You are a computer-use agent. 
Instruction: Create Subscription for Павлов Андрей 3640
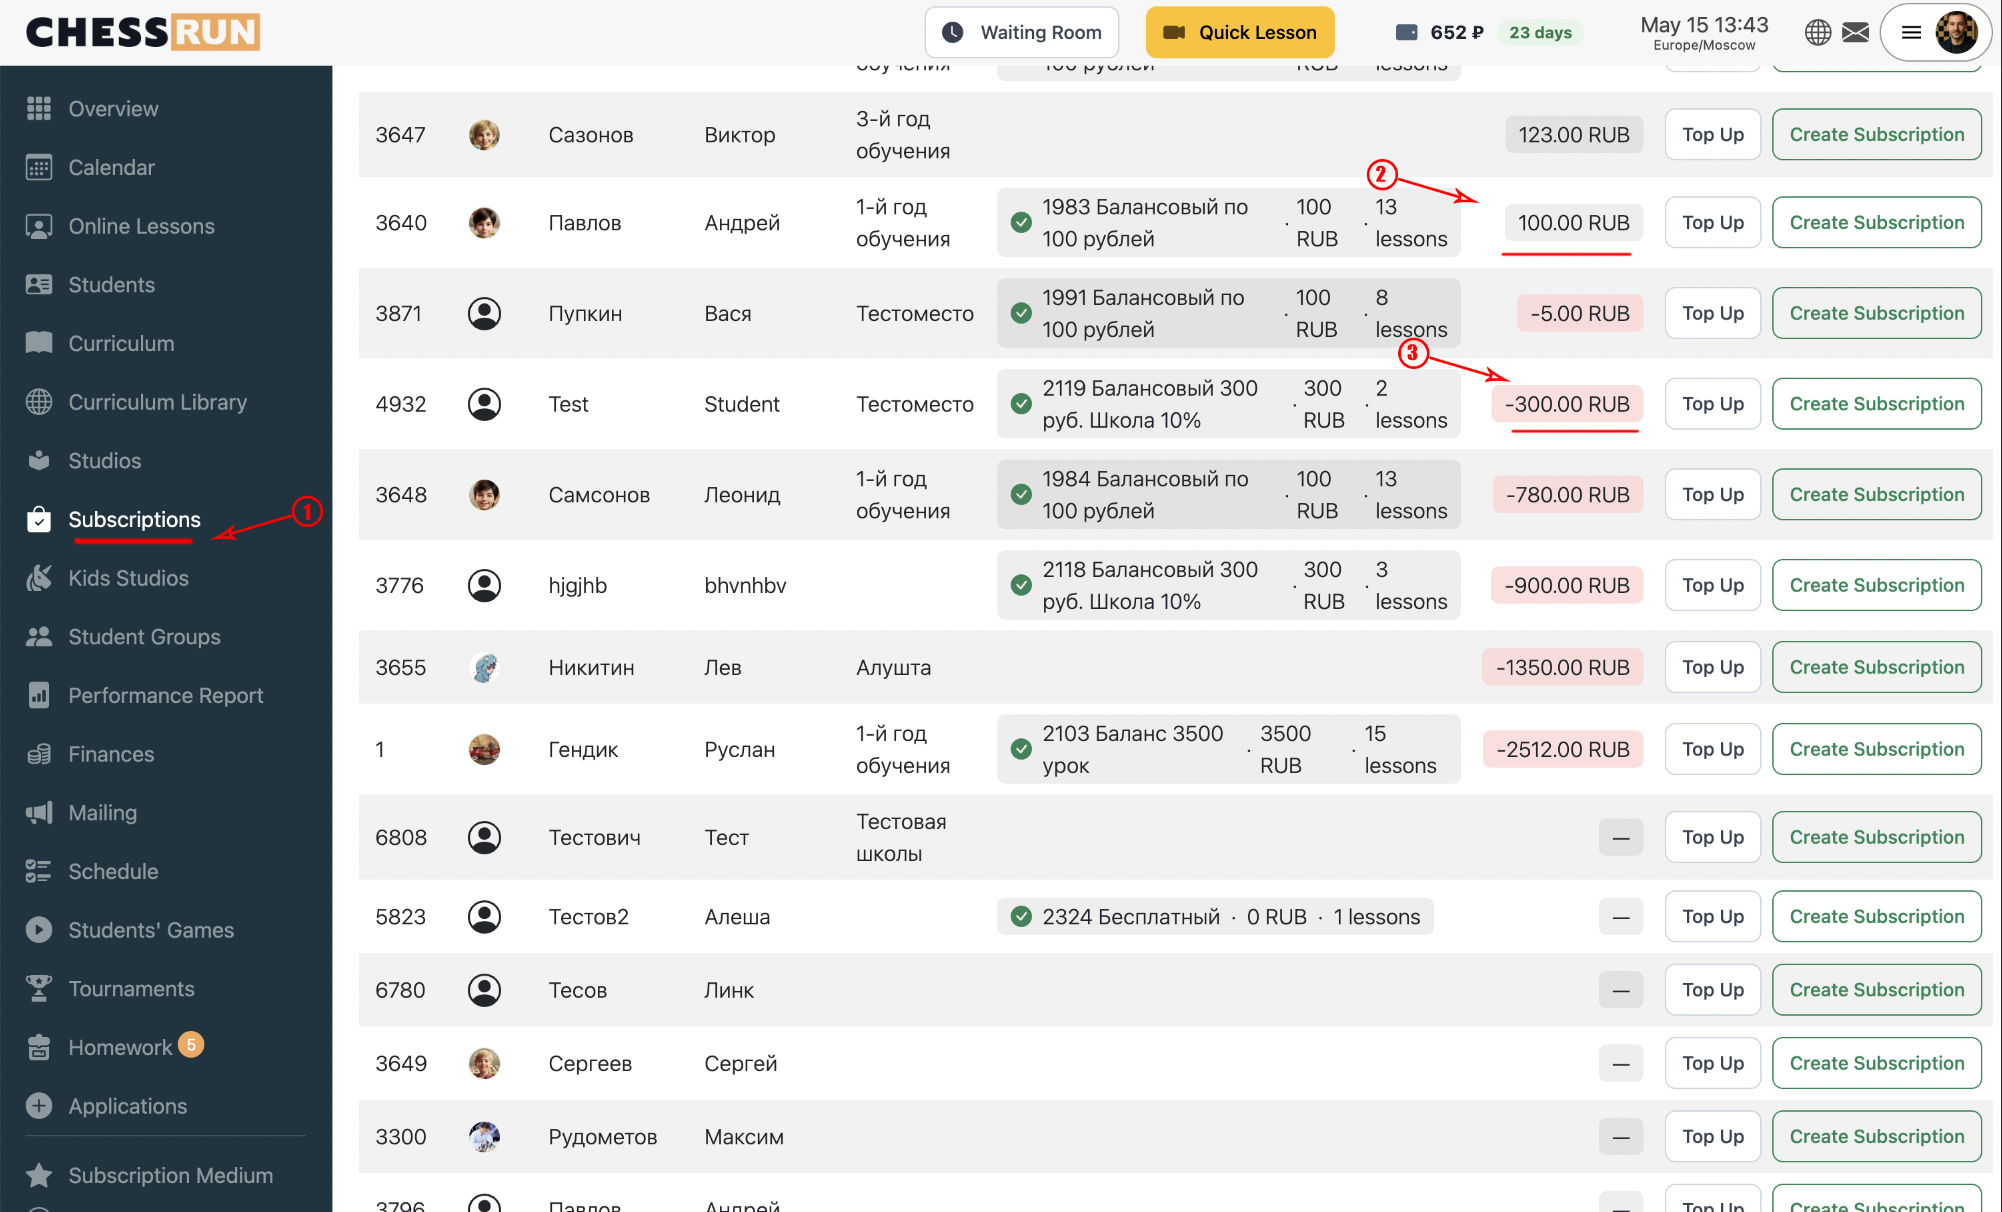1877,222
